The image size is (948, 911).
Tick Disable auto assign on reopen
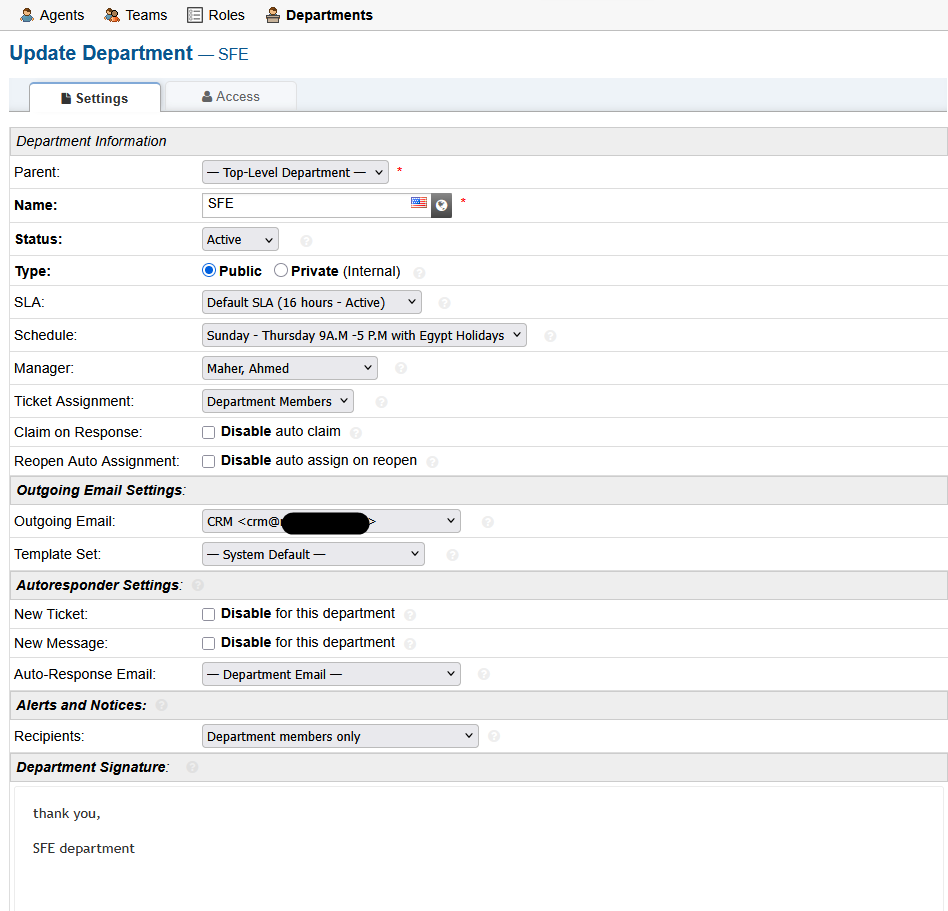(209, 461)
